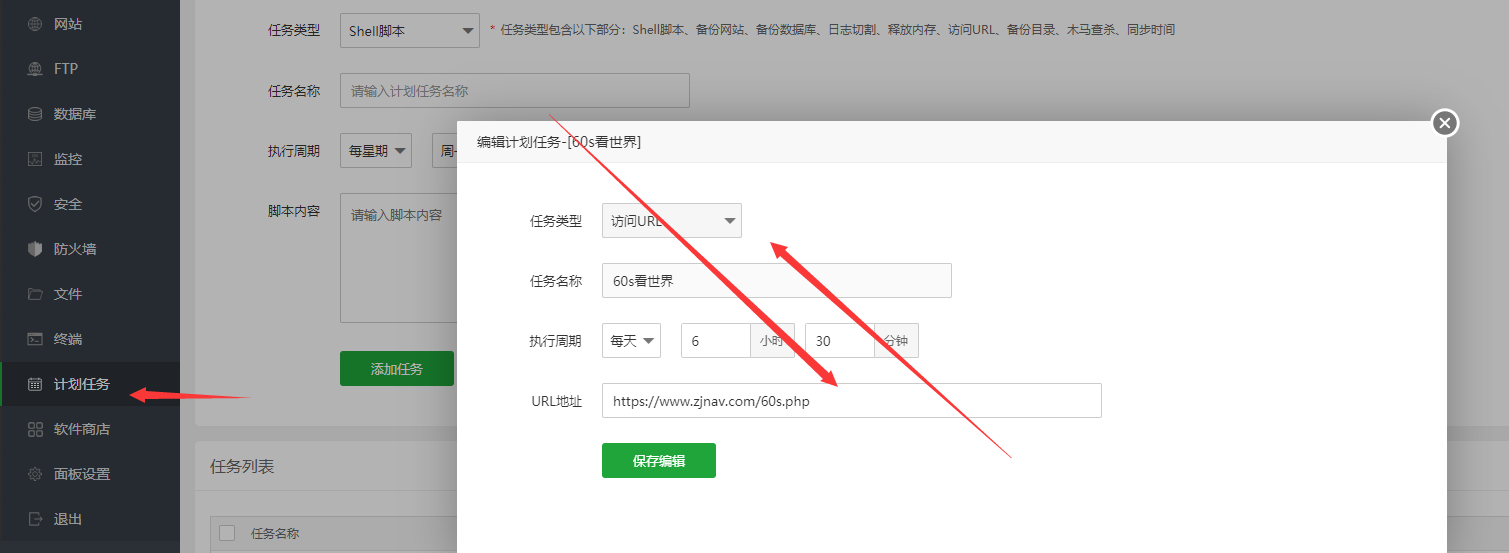Click the 终端 terminal icon
Viewport: 1509px width, 553px height.
pyautogui.click(x=35, y=339)
